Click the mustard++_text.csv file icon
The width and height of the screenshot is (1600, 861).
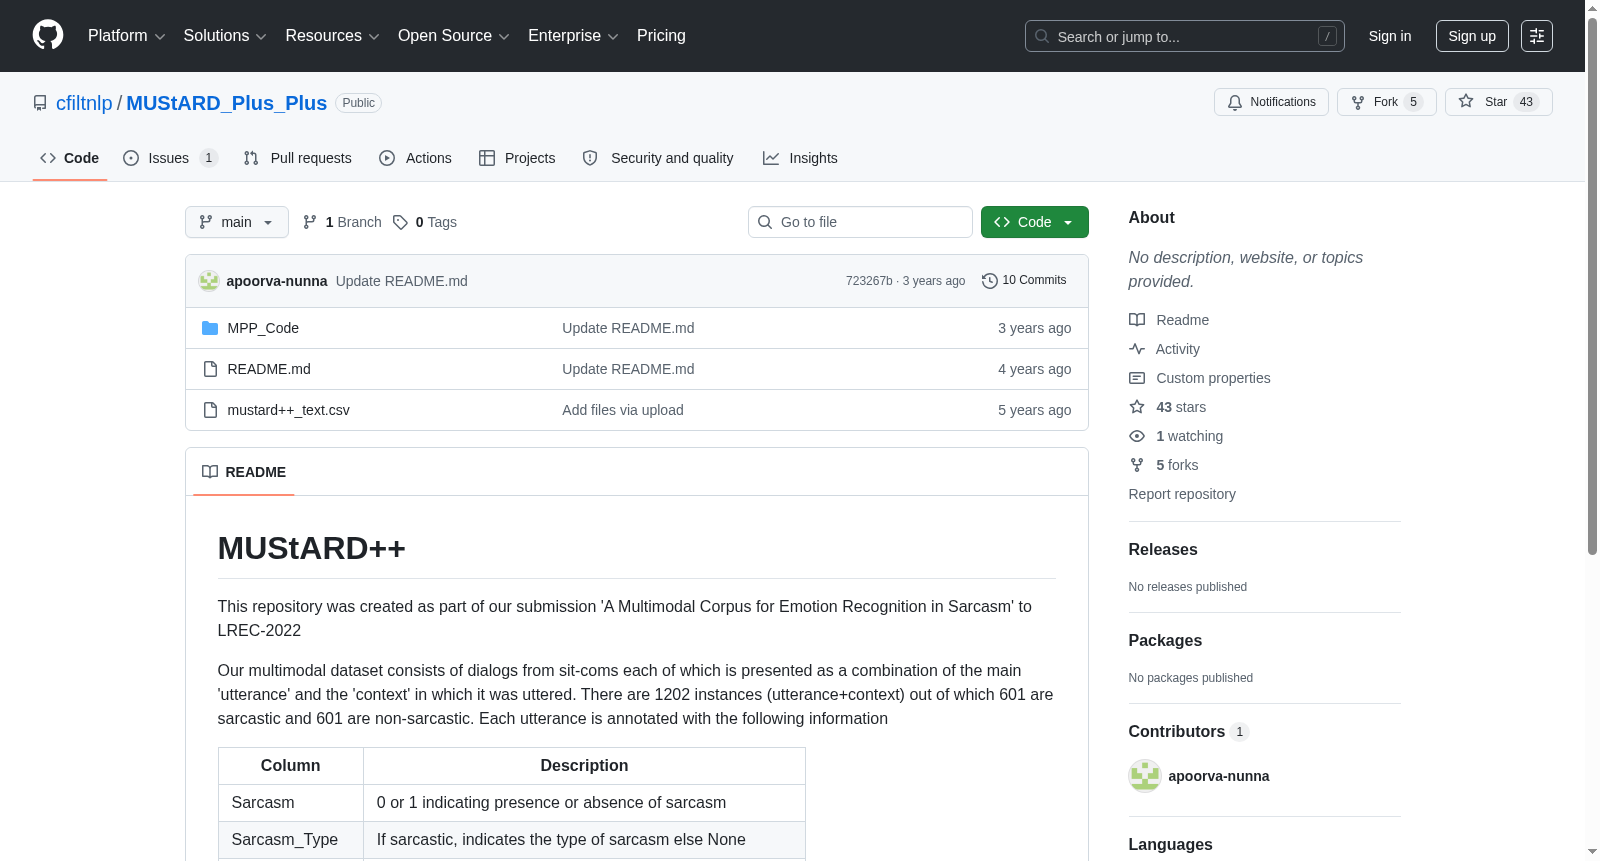tap(210, 410)
